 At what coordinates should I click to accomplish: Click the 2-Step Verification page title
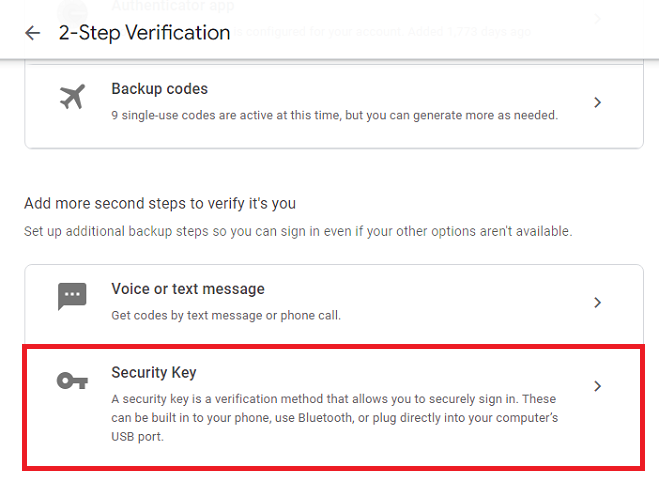click(x=144, y=33)
